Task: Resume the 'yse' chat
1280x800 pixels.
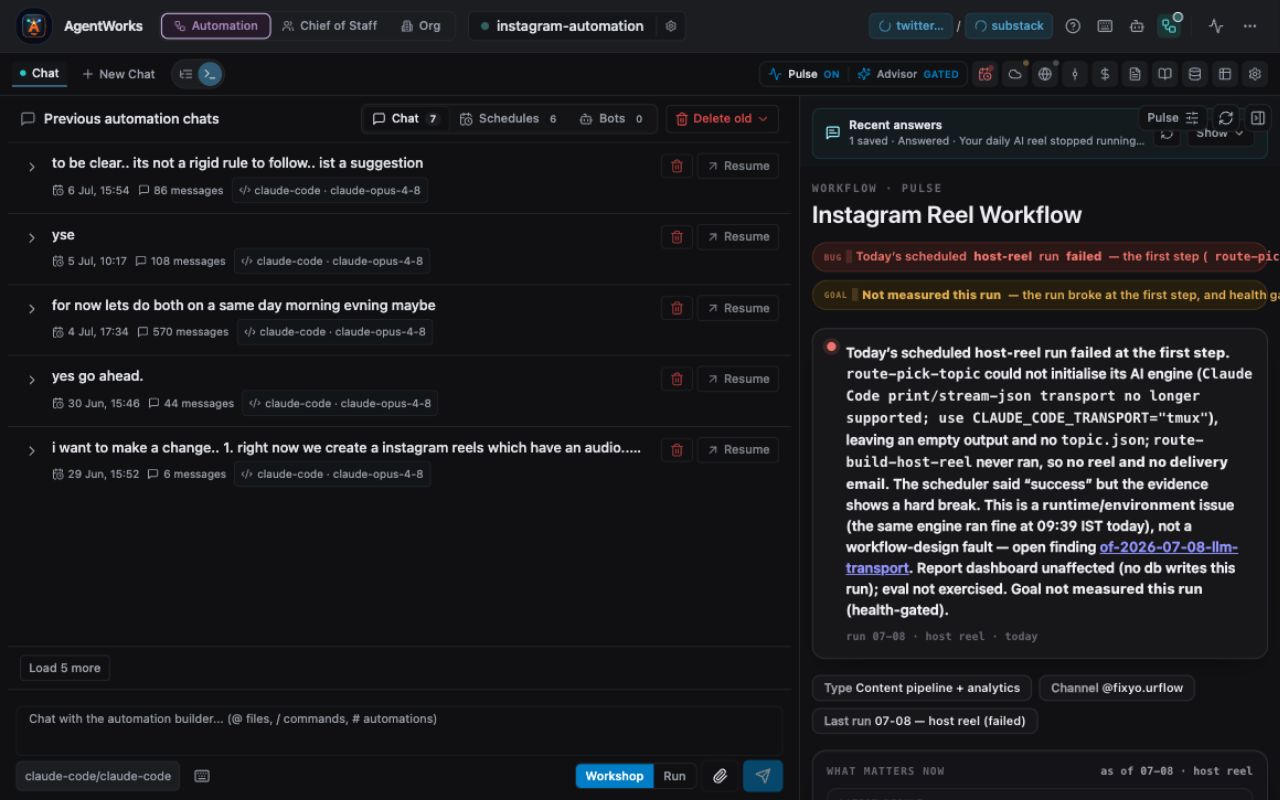Action: click(737, 237)
